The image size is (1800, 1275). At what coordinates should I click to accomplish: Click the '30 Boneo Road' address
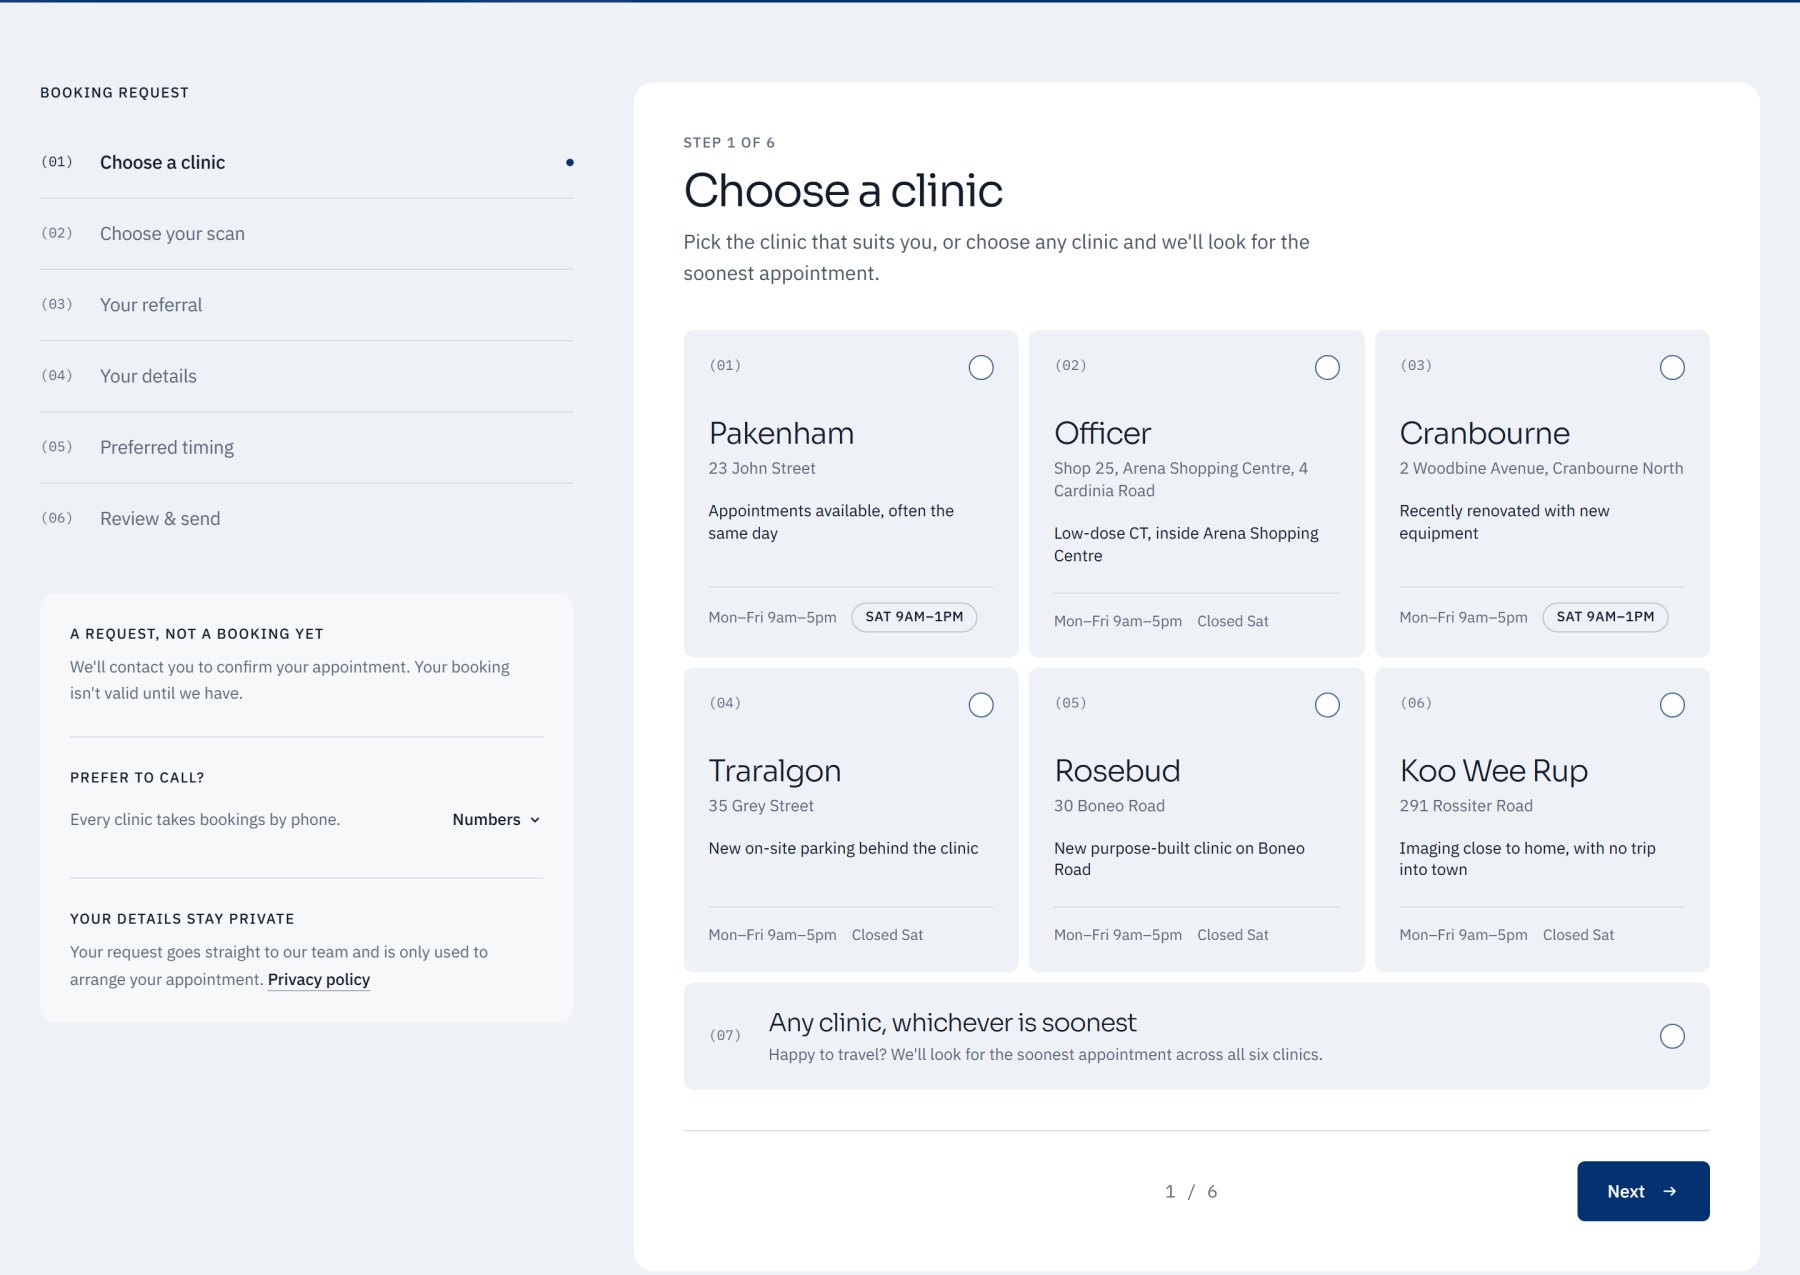1109,806
